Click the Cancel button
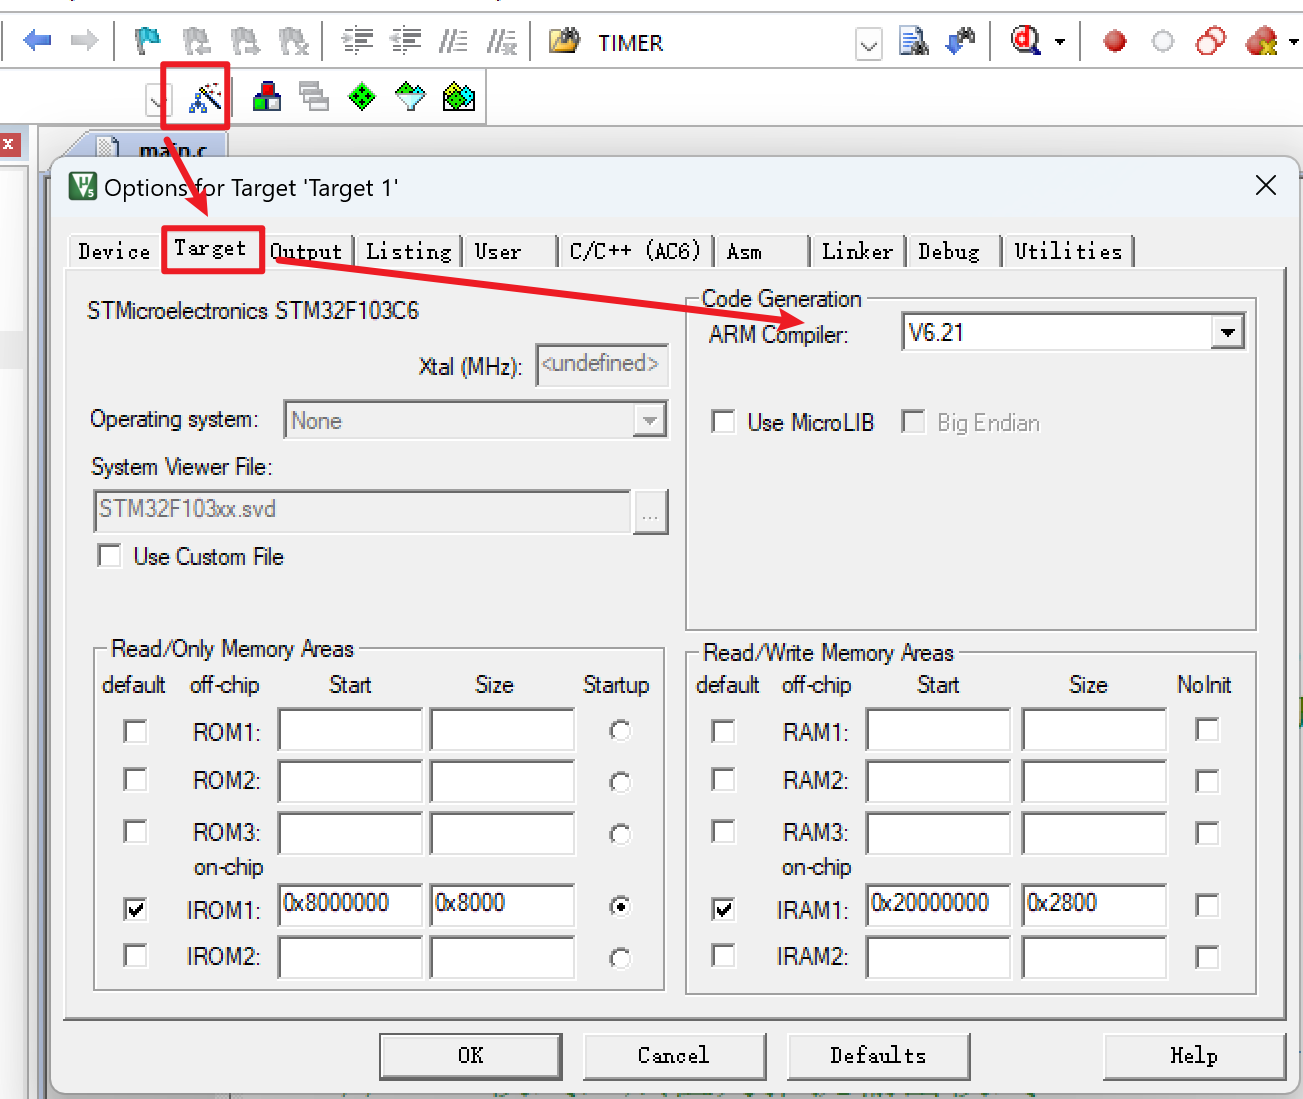1303x1099 pixels. tap(674, 1056)
